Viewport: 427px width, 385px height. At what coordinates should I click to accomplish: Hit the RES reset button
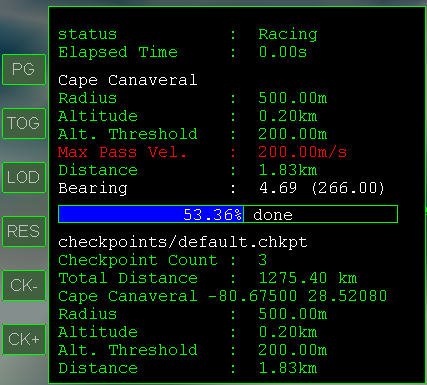[24, 231]
